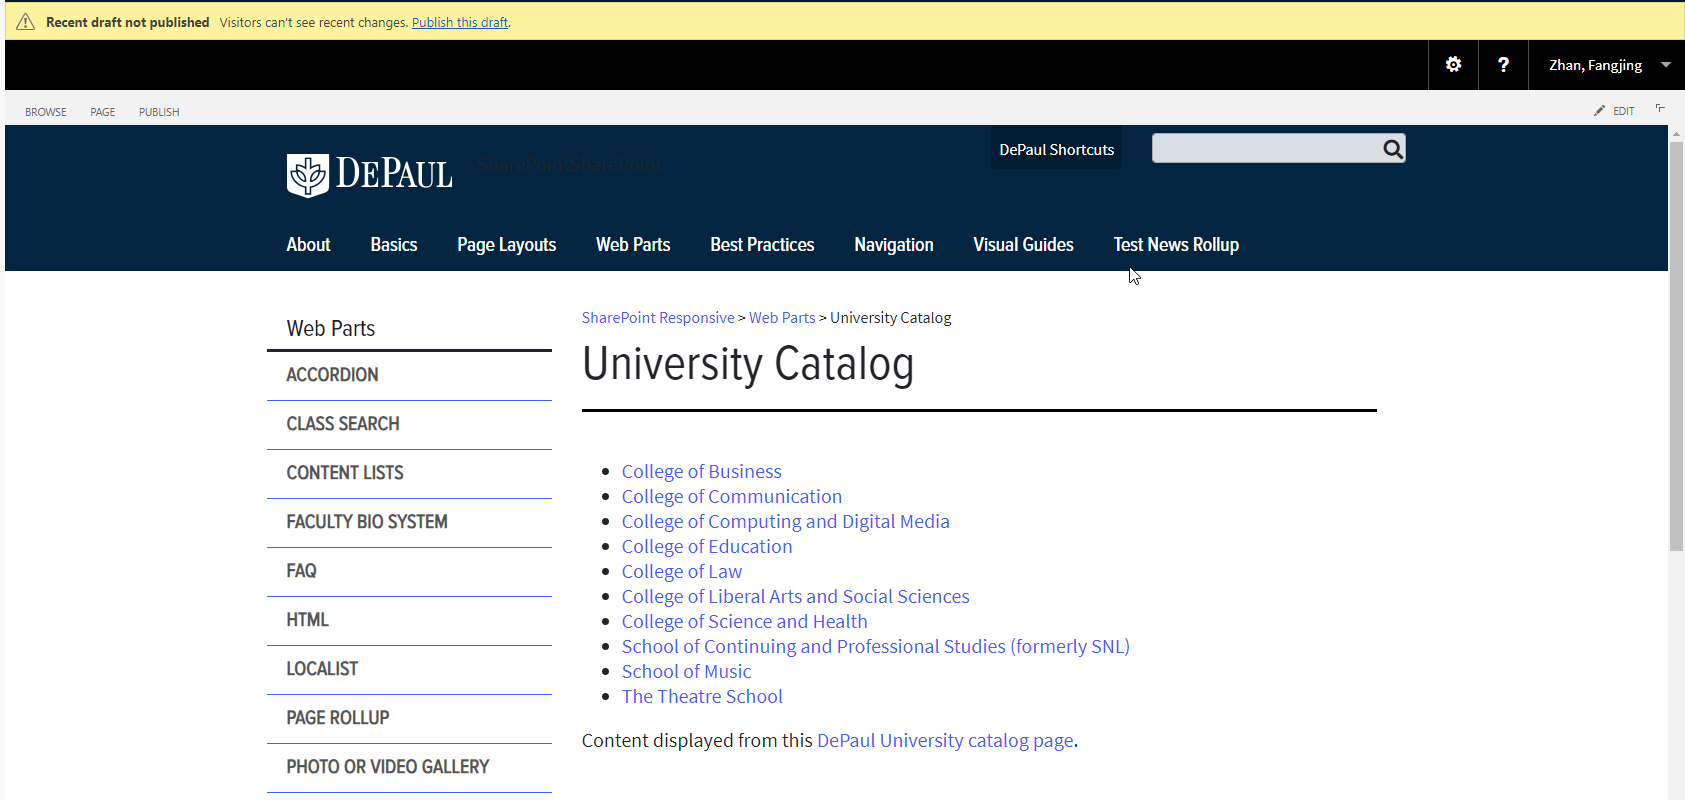Viewport: 1685px width, 800px height.
Task: Open DePaul Shortcuts
Action: point(1056,149)
